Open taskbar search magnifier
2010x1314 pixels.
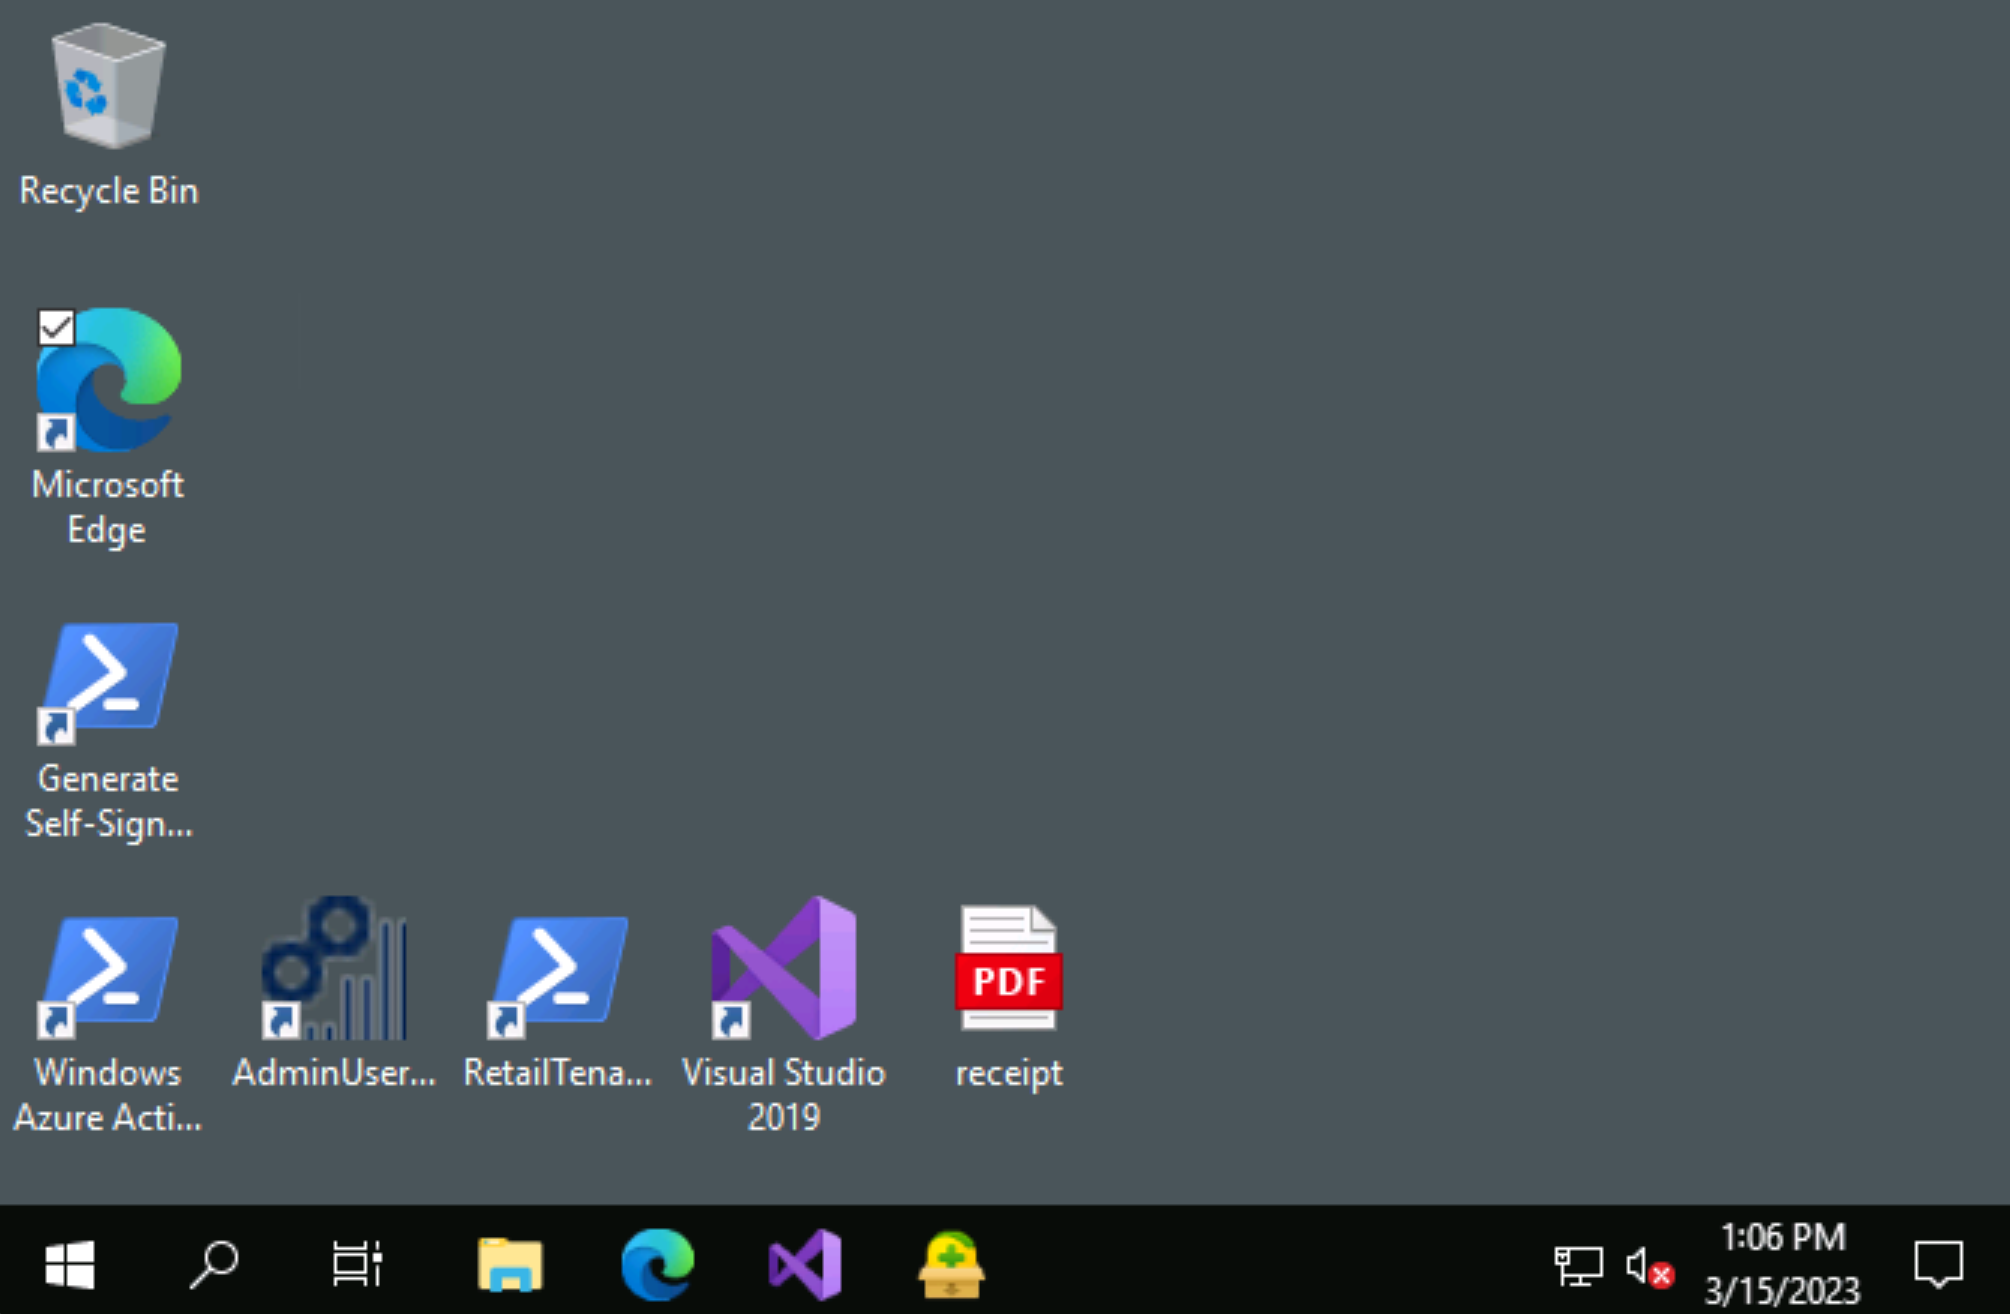tap(214, 1264)
